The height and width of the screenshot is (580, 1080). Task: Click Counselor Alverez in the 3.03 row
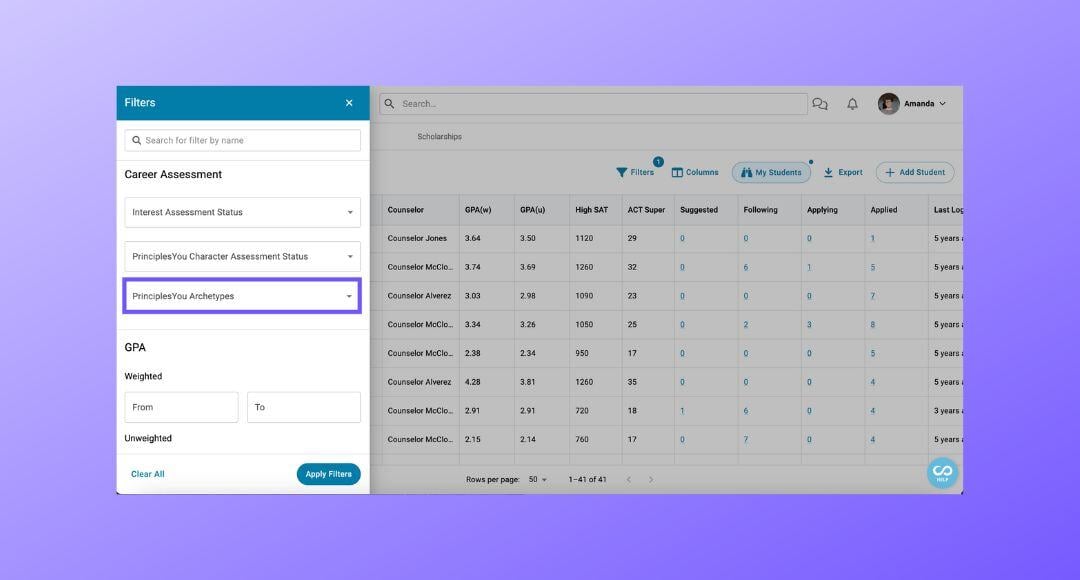click(x=419, y=296)
